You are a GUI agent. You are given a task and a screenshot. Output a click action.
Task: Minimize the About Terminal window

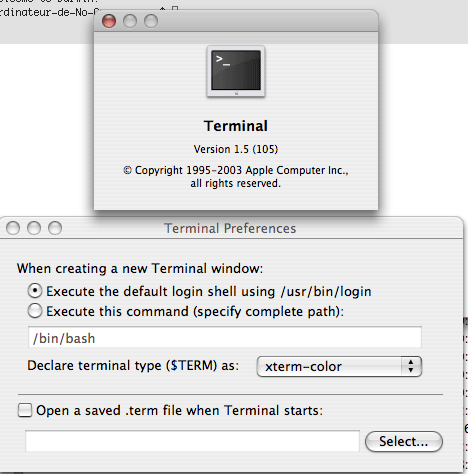130,21
